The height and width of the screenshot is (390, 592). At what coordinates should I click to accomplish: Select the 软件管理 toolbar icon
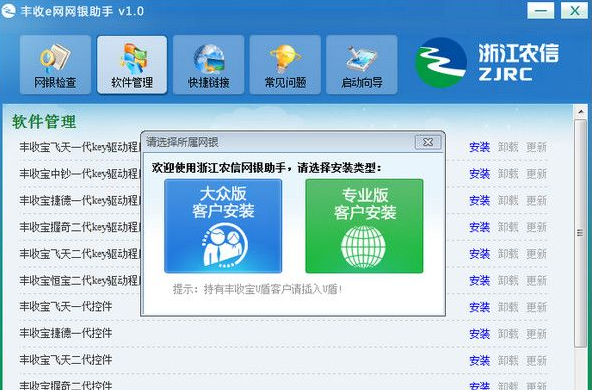pos(132,65)
